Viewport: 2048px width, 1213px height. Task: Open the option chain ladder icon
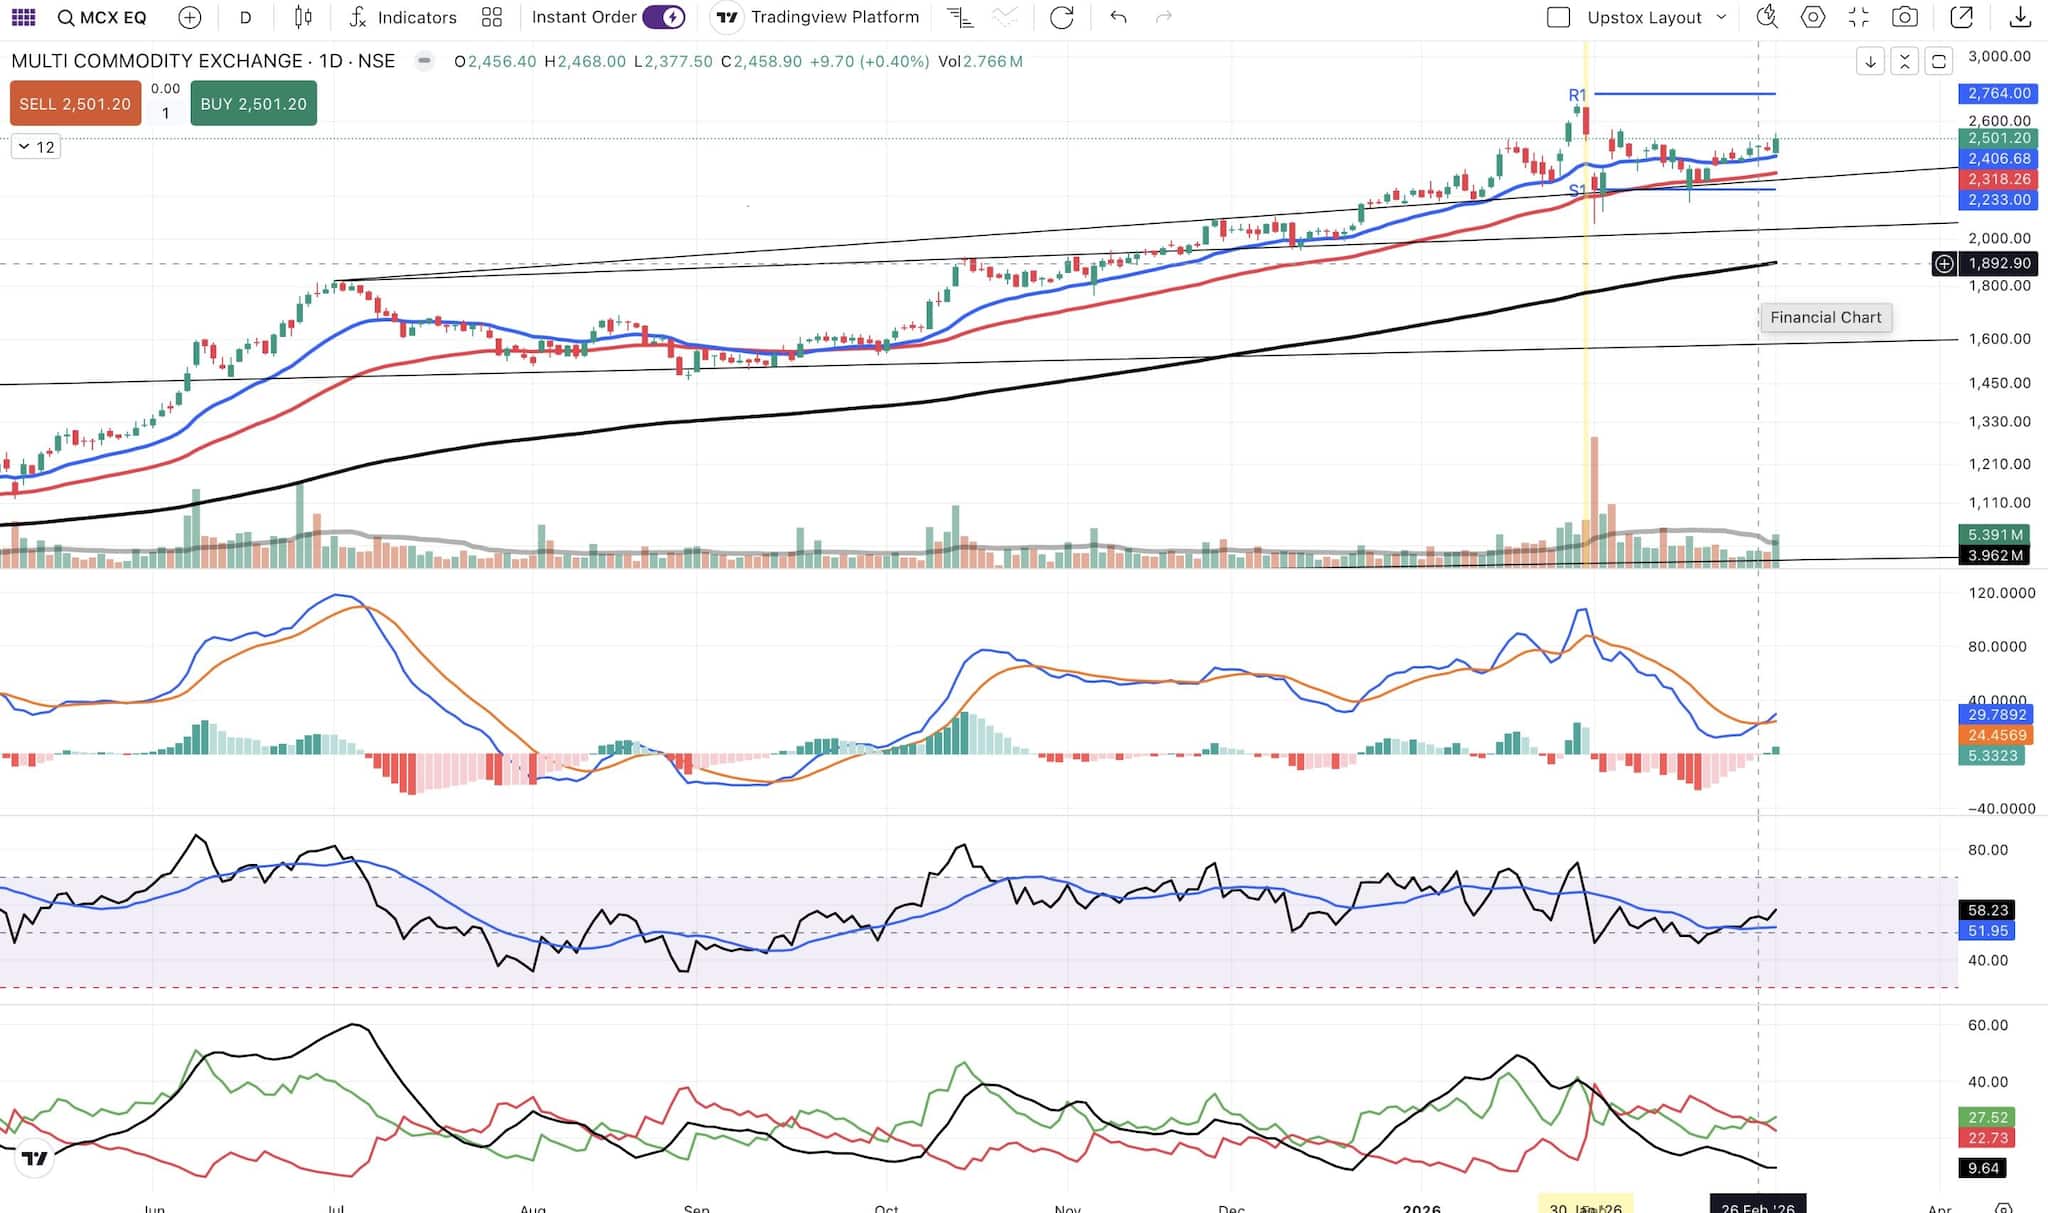tap(959, 17)
